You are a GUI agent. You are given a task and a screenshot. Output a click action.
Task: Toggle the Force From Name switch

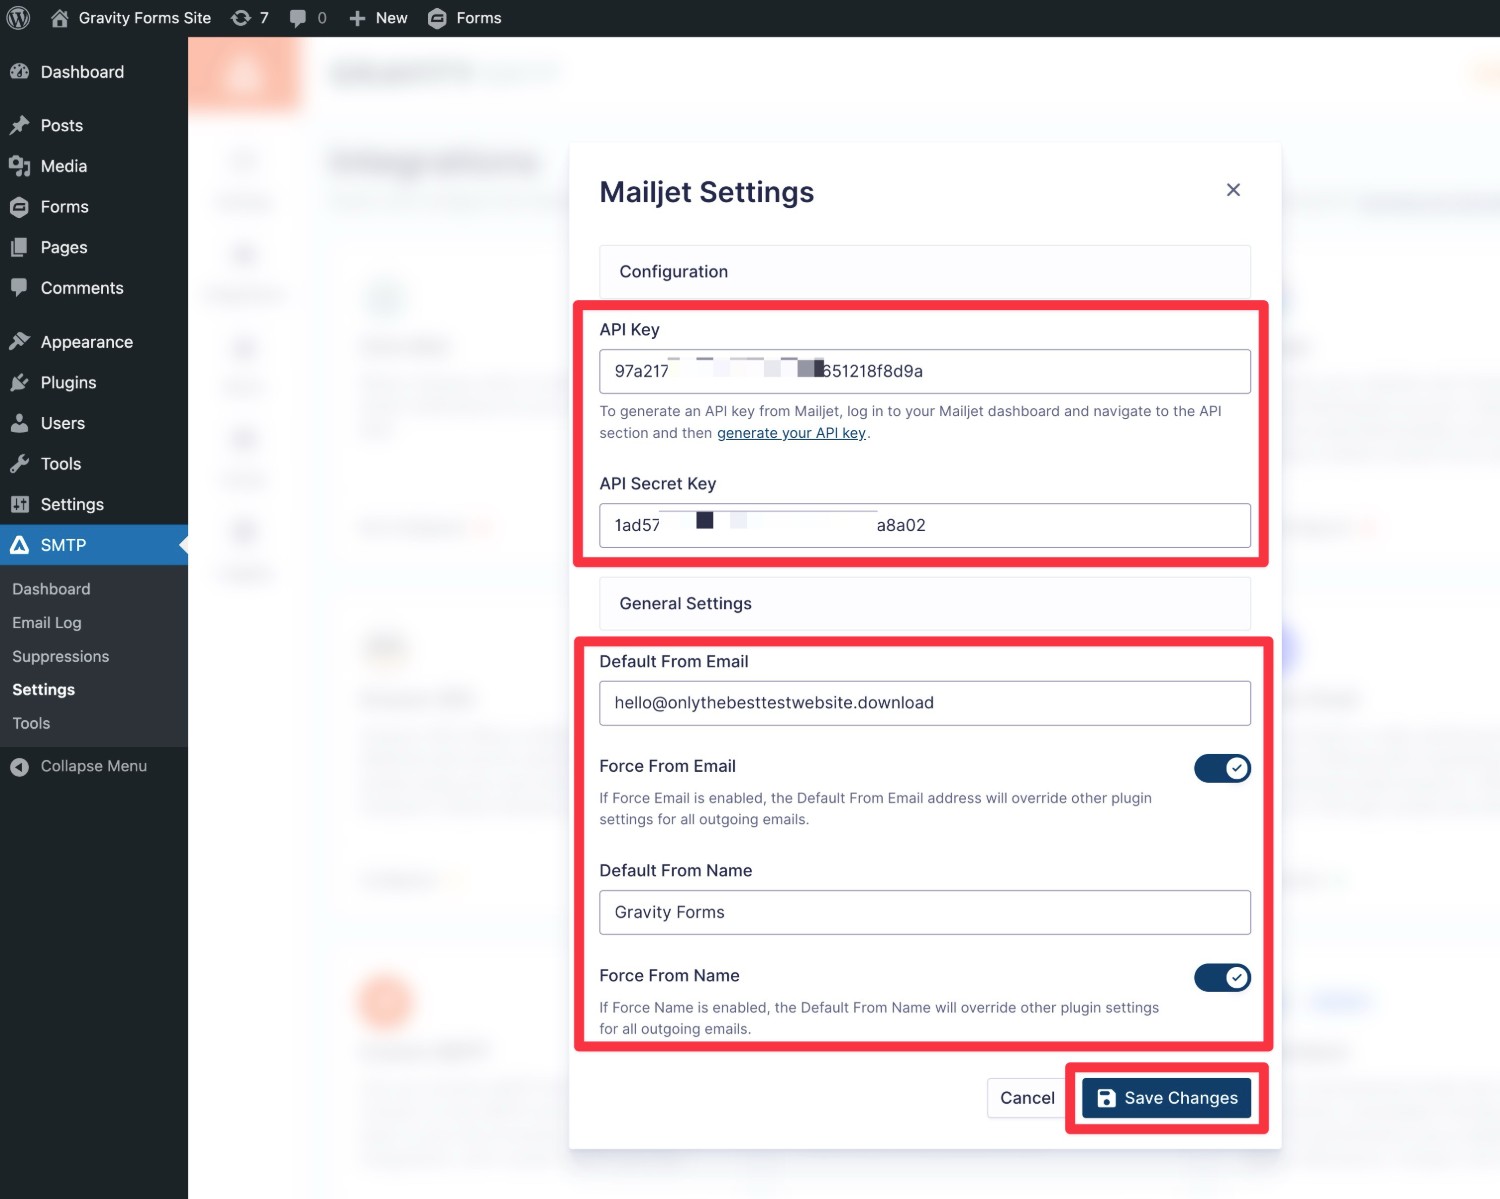pos(1222,977)
